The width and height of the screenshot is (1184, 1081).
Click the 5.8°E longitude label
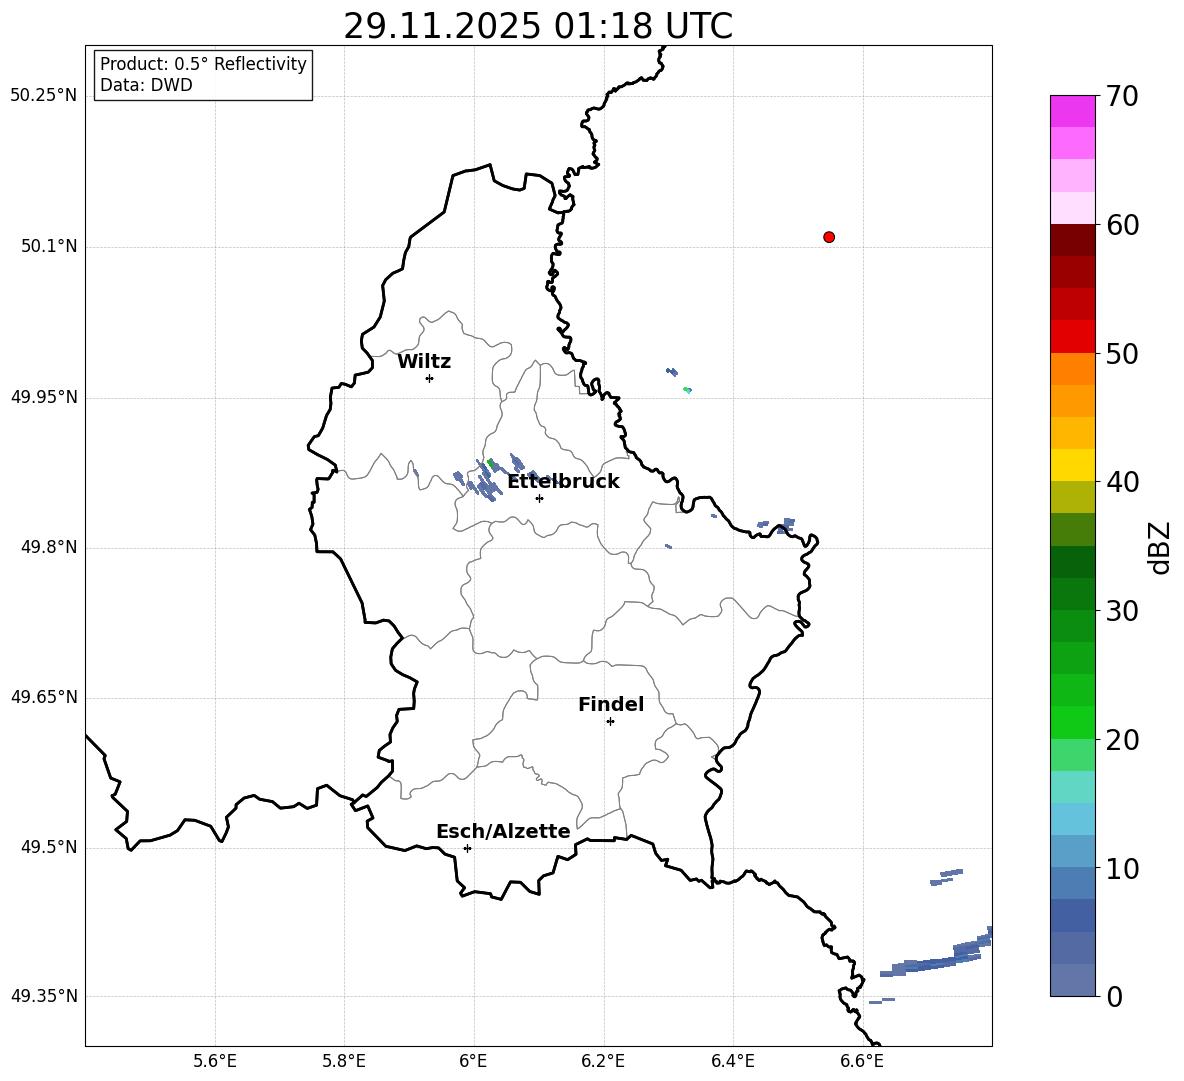[x=344, y=1061]
